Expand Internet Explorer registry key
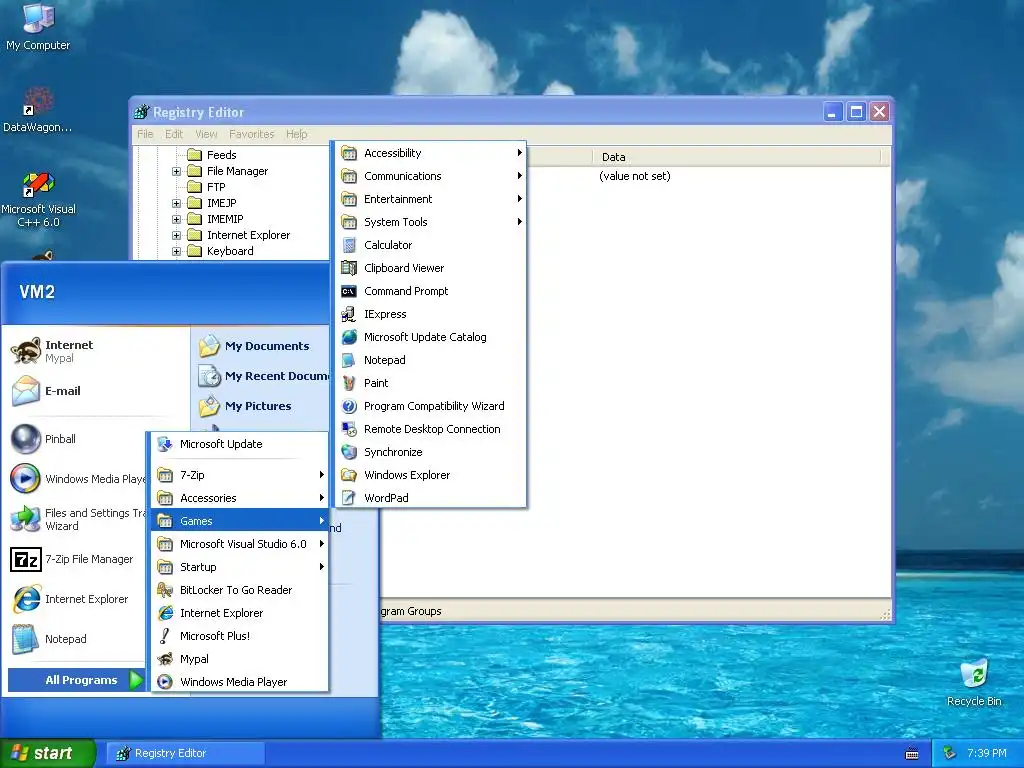The width and height of the screenshot is (1024, 768). click(x=176, y=235)
